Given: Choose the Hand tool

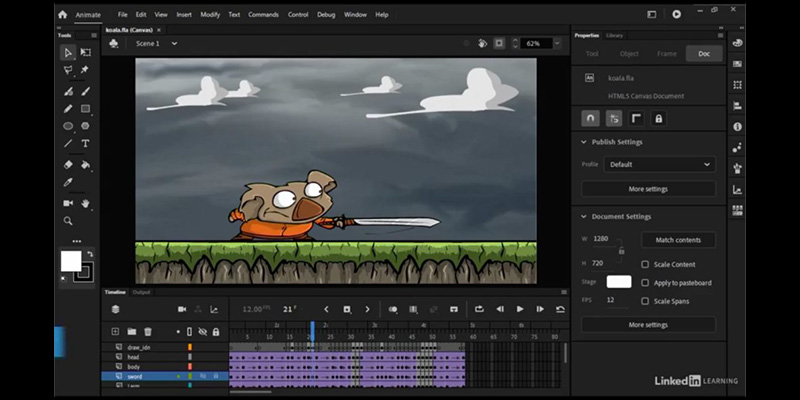Looking at the screenshot, I should pyautogui.click(x=86, y=203).
